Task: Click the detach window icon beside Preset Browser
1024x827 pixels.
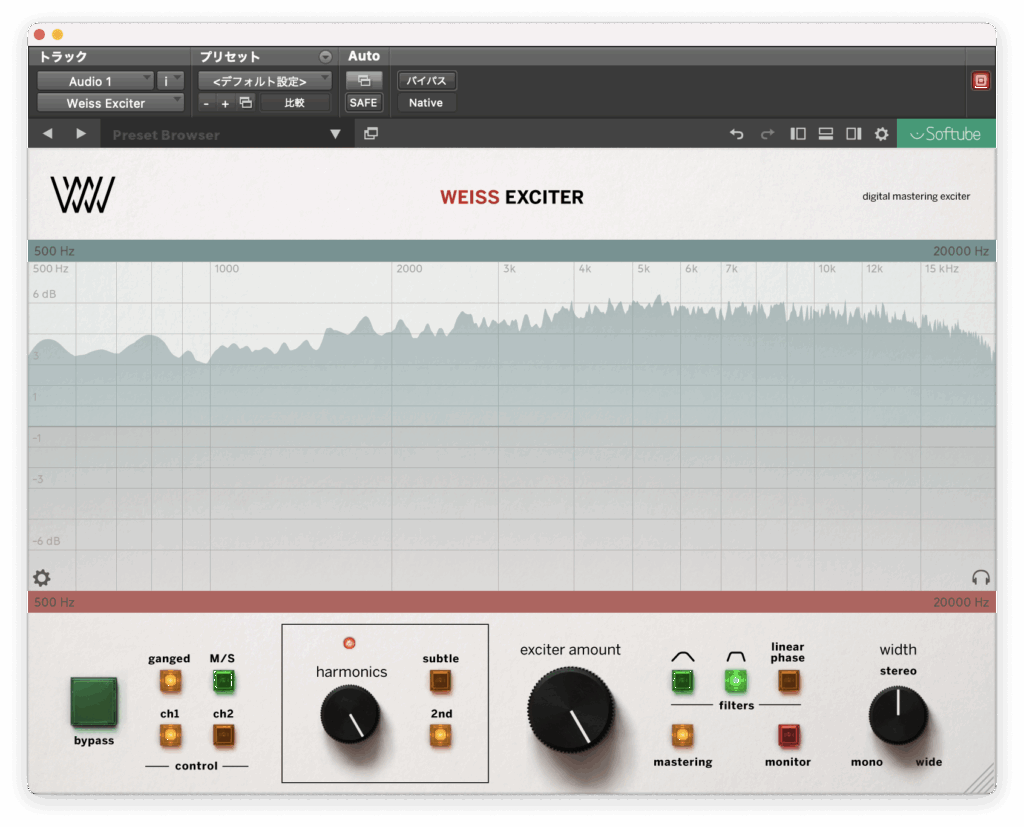Action: 371,134
